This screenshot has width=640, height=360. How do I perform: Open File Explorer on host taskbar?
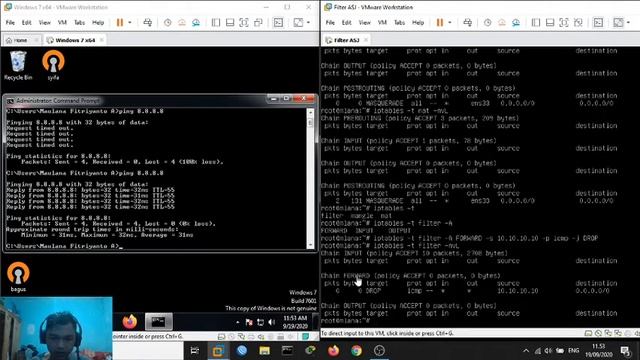(x=264, y=350)
